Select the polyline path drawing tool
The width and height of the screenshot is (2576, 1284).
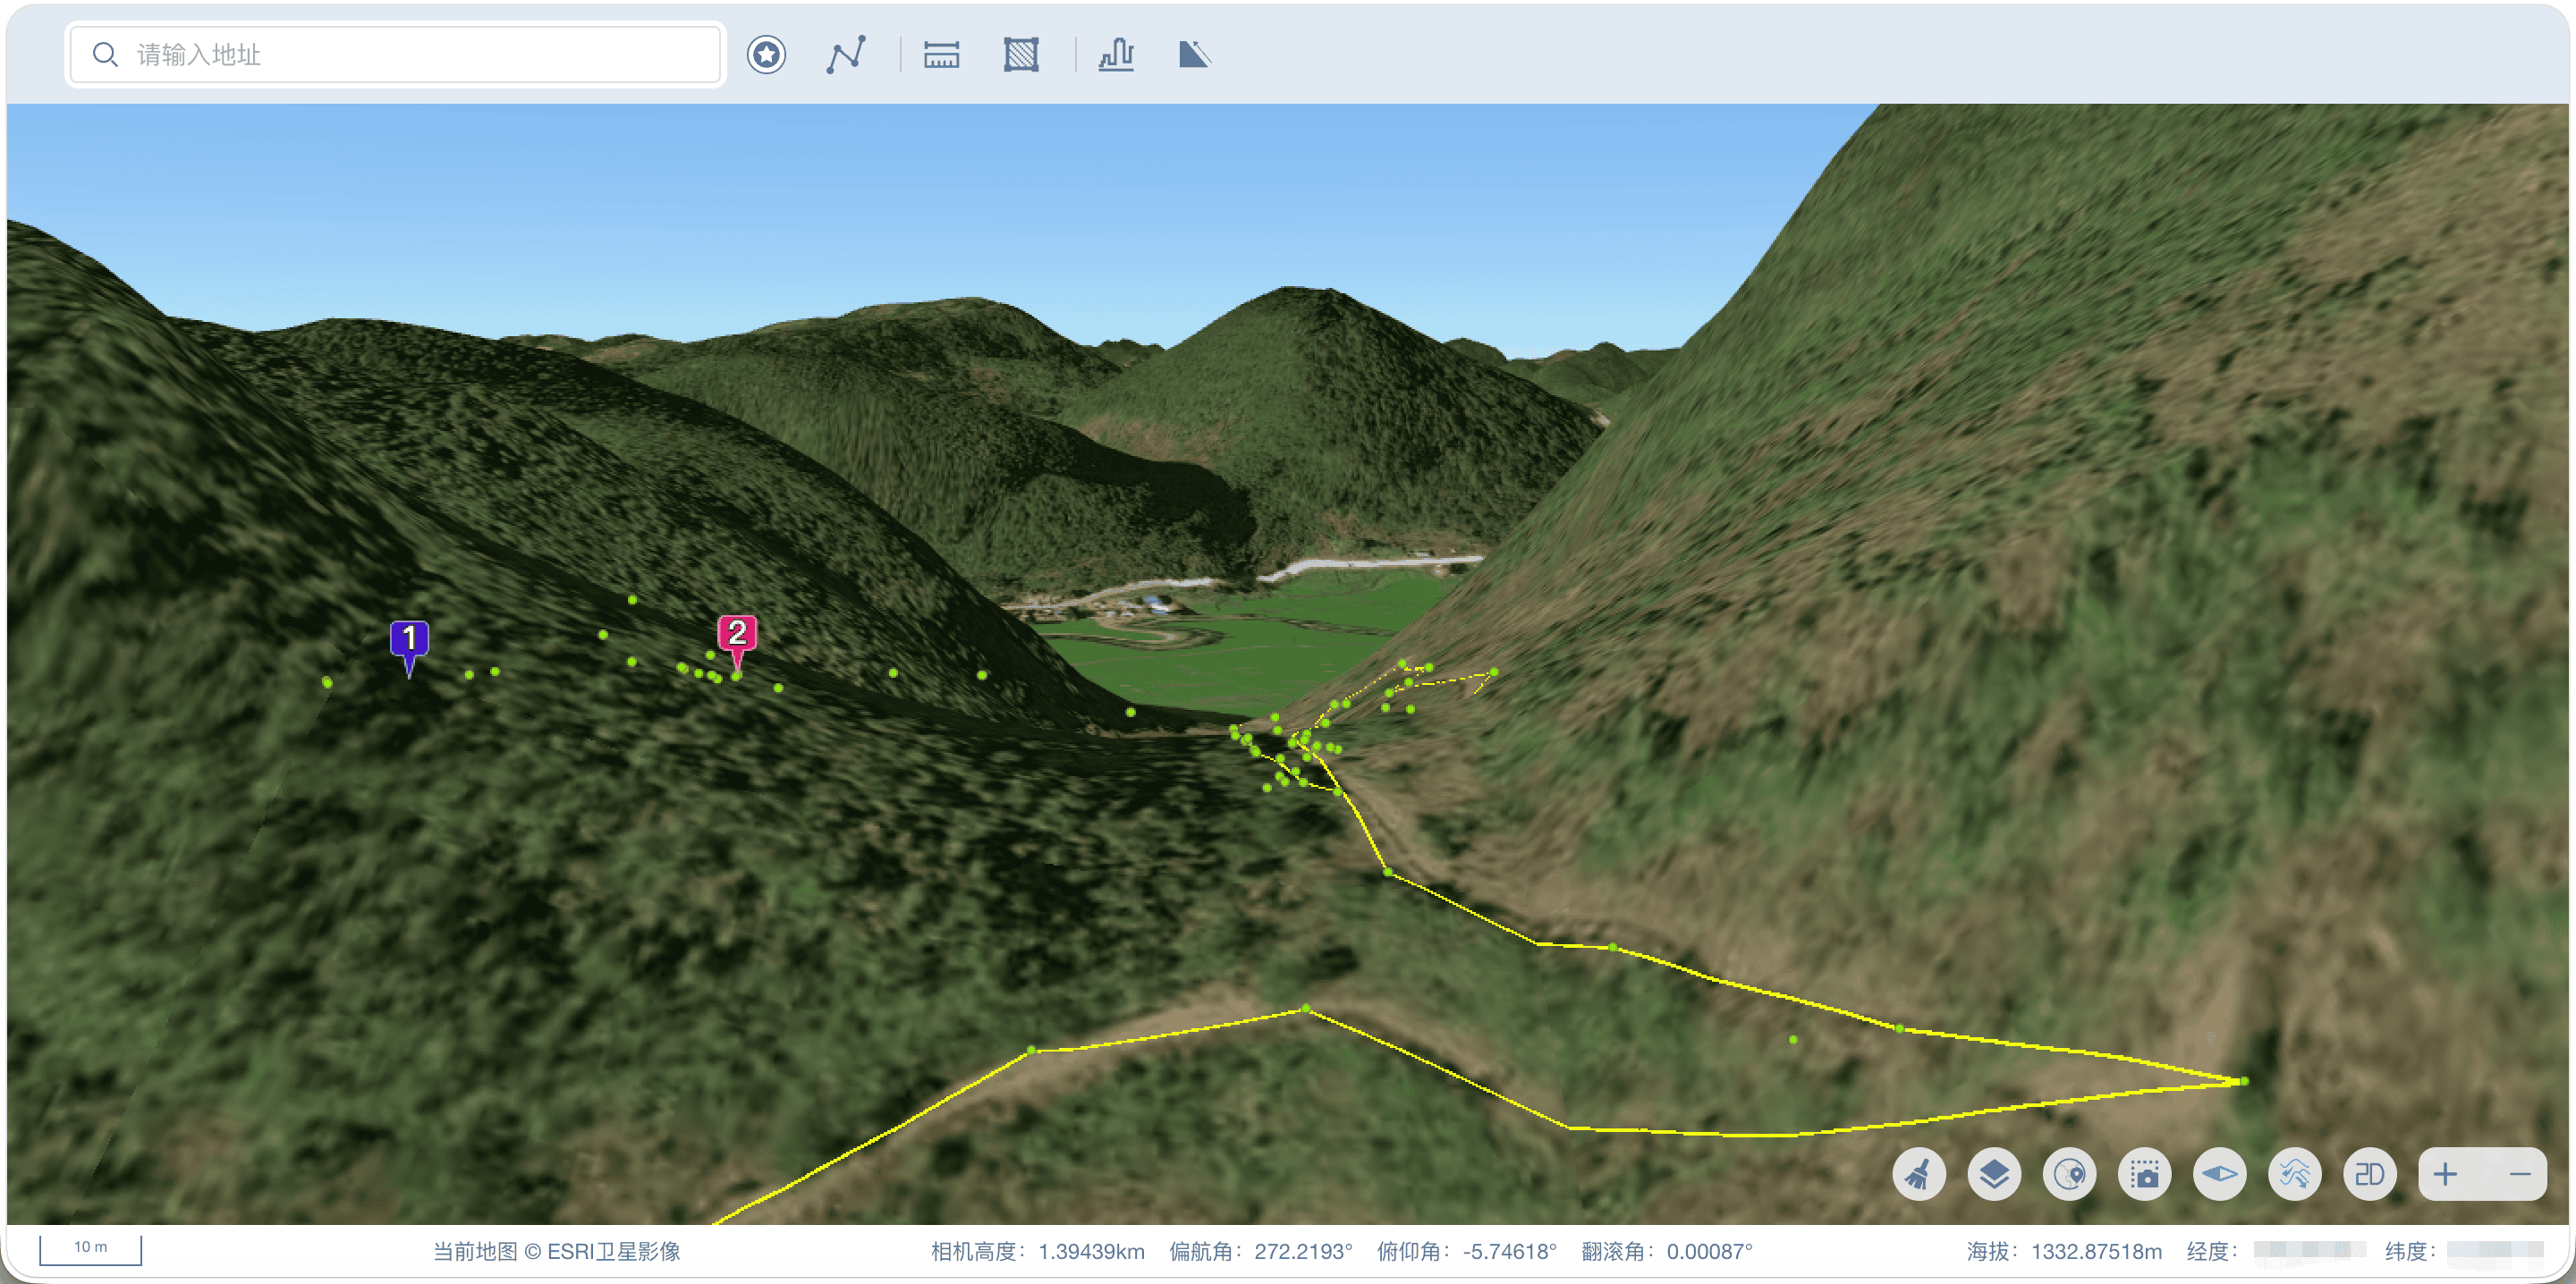tap(846, 54)
